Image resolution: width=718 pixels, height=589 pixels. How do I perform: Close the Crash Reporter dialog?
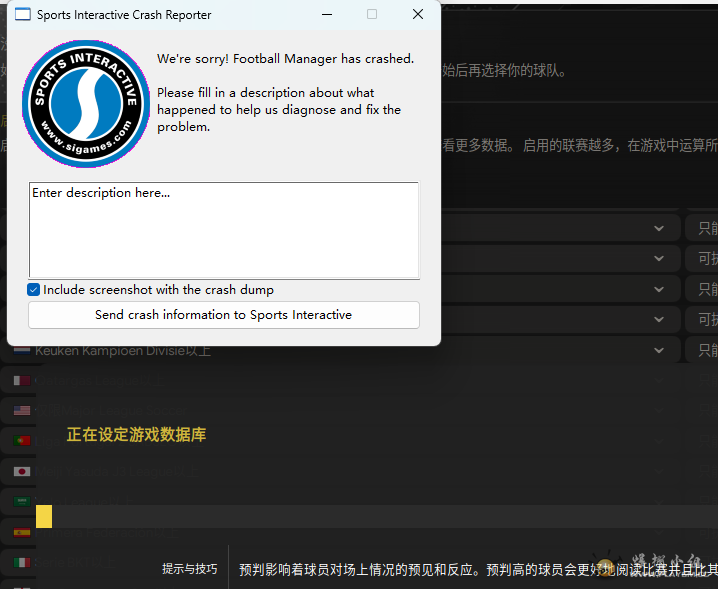pos(418,14)
